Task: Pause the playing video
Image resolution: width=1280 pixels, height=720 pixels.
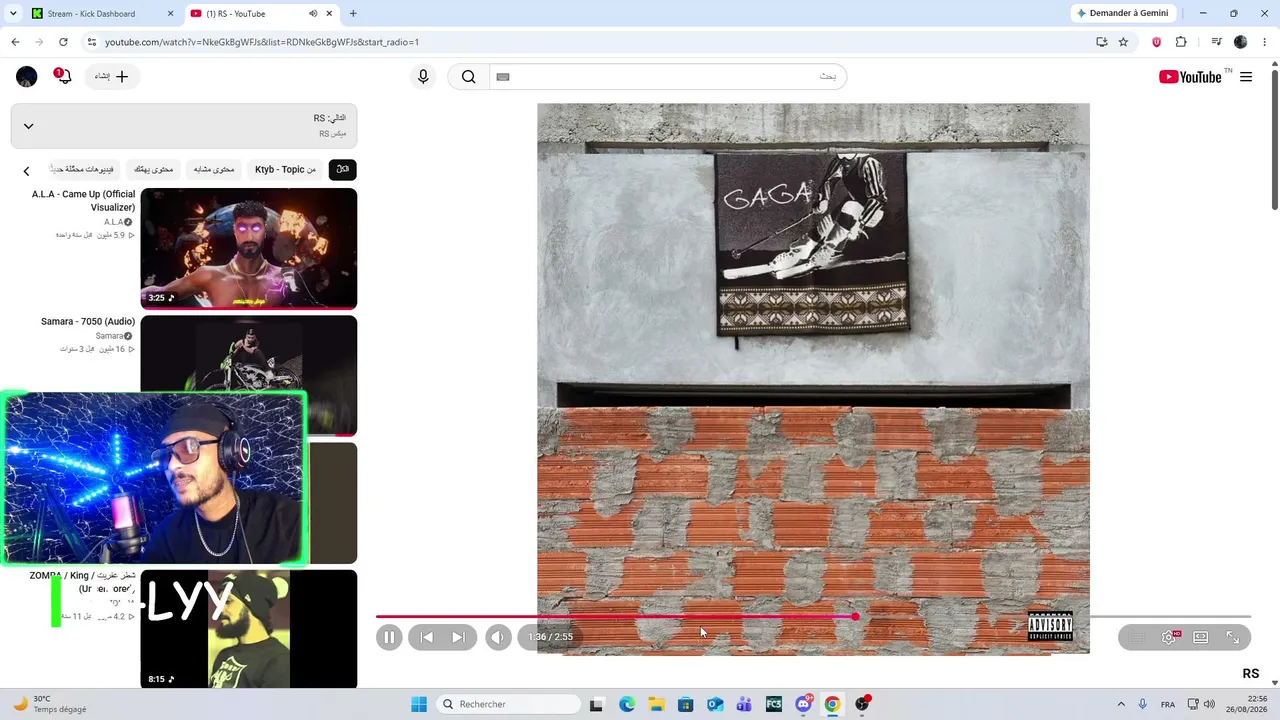Action: tap(389, 637)
